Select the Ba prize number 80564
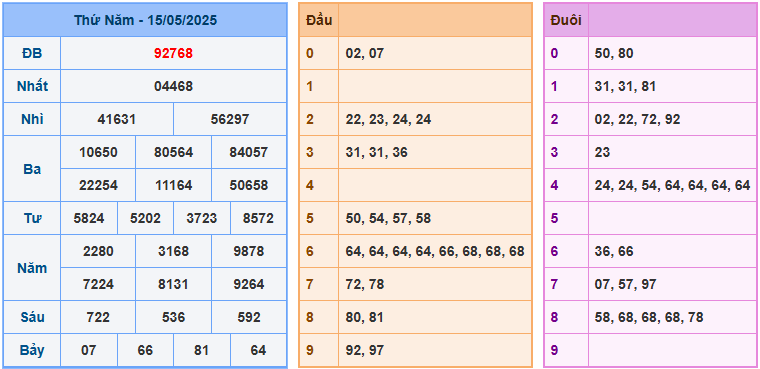Image resolution: width=760 pixels, height=369 pixels. point(174,152)
